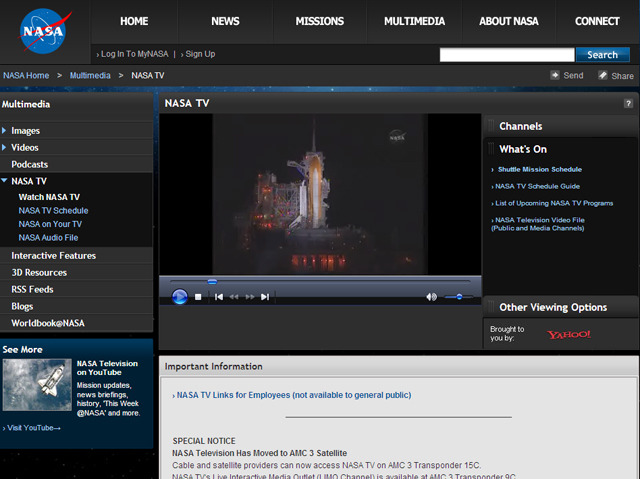The image size is (640, 479).
Task: Open the MISSIONS menu
Action: pos(320,21)
